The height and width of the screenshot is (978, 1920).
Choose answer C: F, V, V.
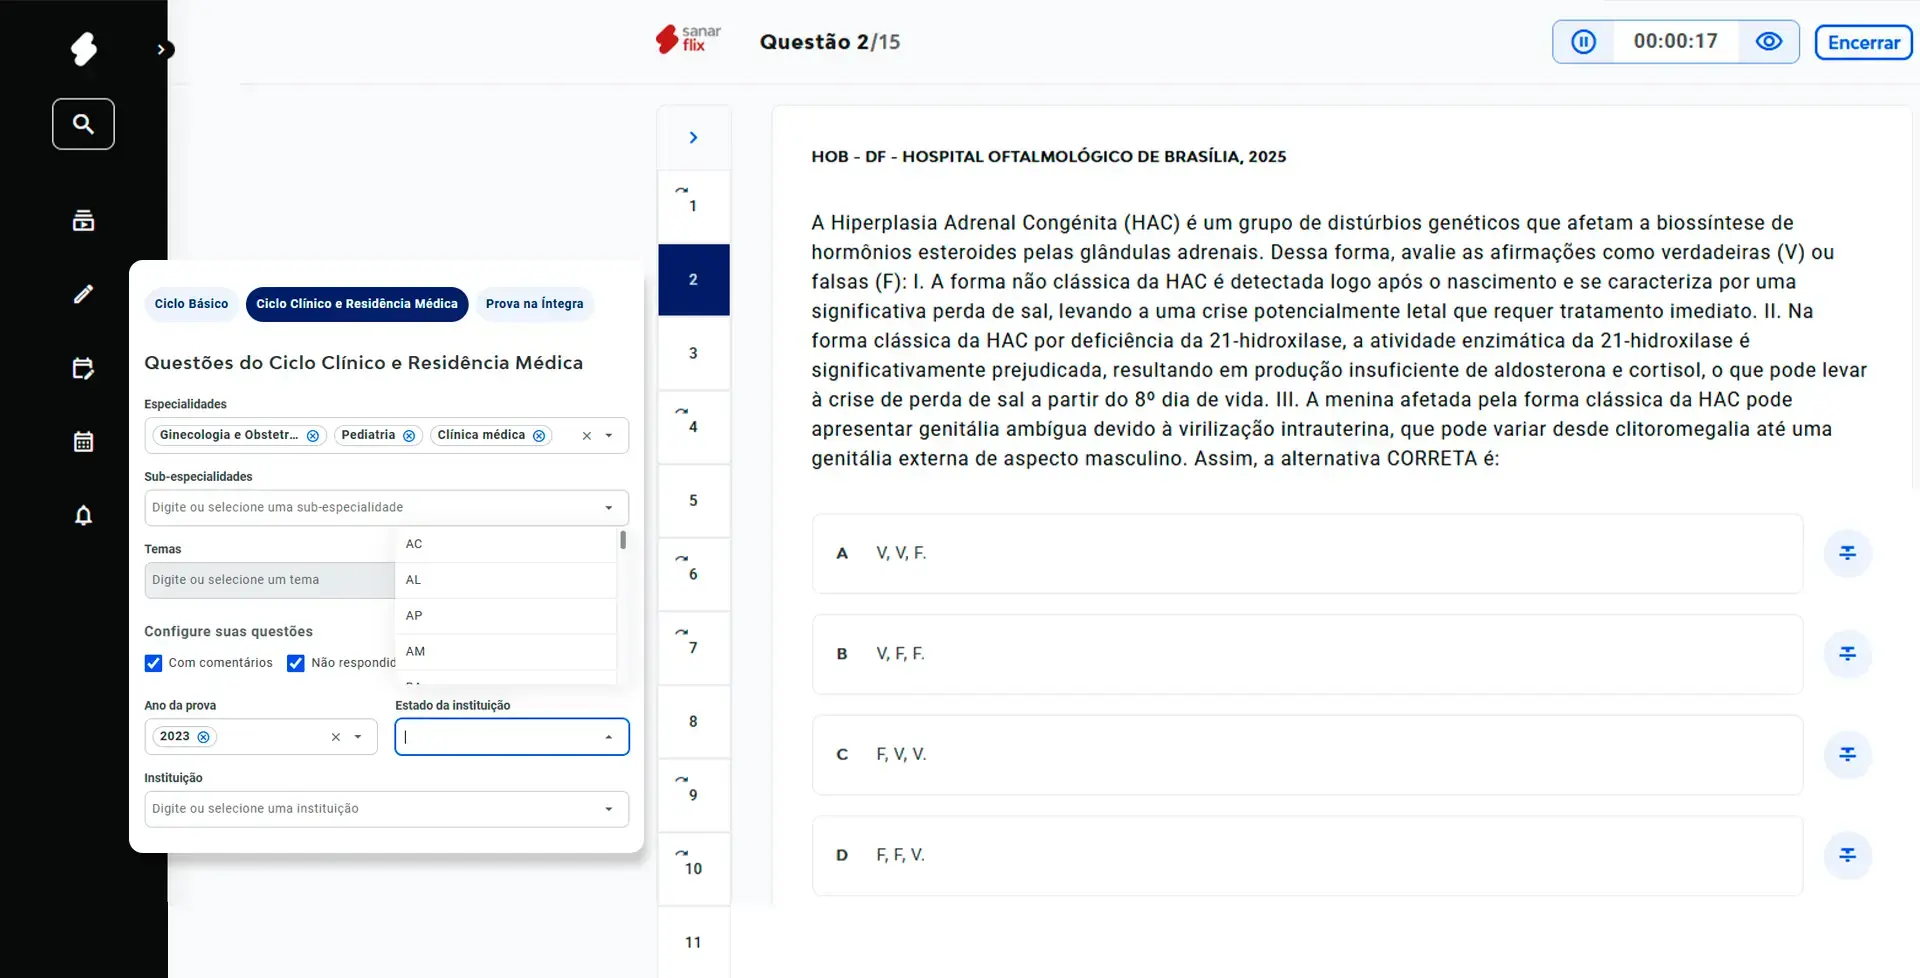[1307, 754]
